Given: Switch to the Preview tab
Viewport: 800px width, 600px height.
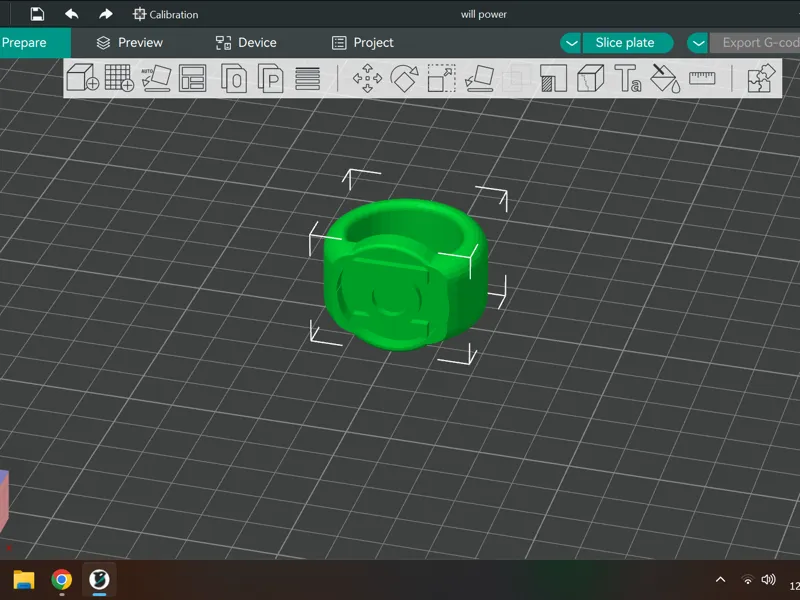Looking at the screenshot, I should [x=130, y=43].
